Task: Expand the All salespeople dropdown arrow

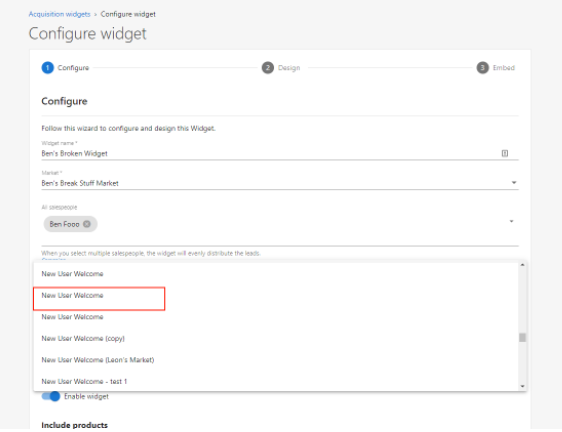Action: 511,221
